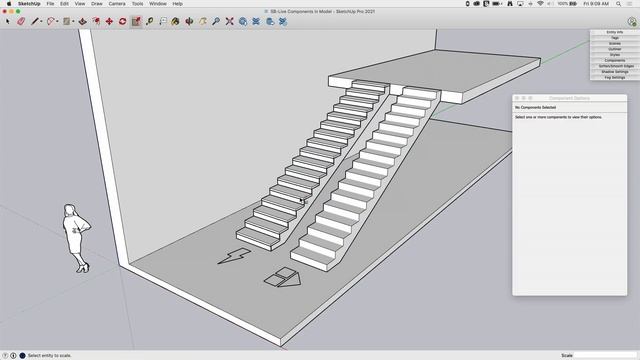The width and height of the screenshot is (640, 360).
Task: Click the status bar info circle icon
Action: click(x=13, y=356)
